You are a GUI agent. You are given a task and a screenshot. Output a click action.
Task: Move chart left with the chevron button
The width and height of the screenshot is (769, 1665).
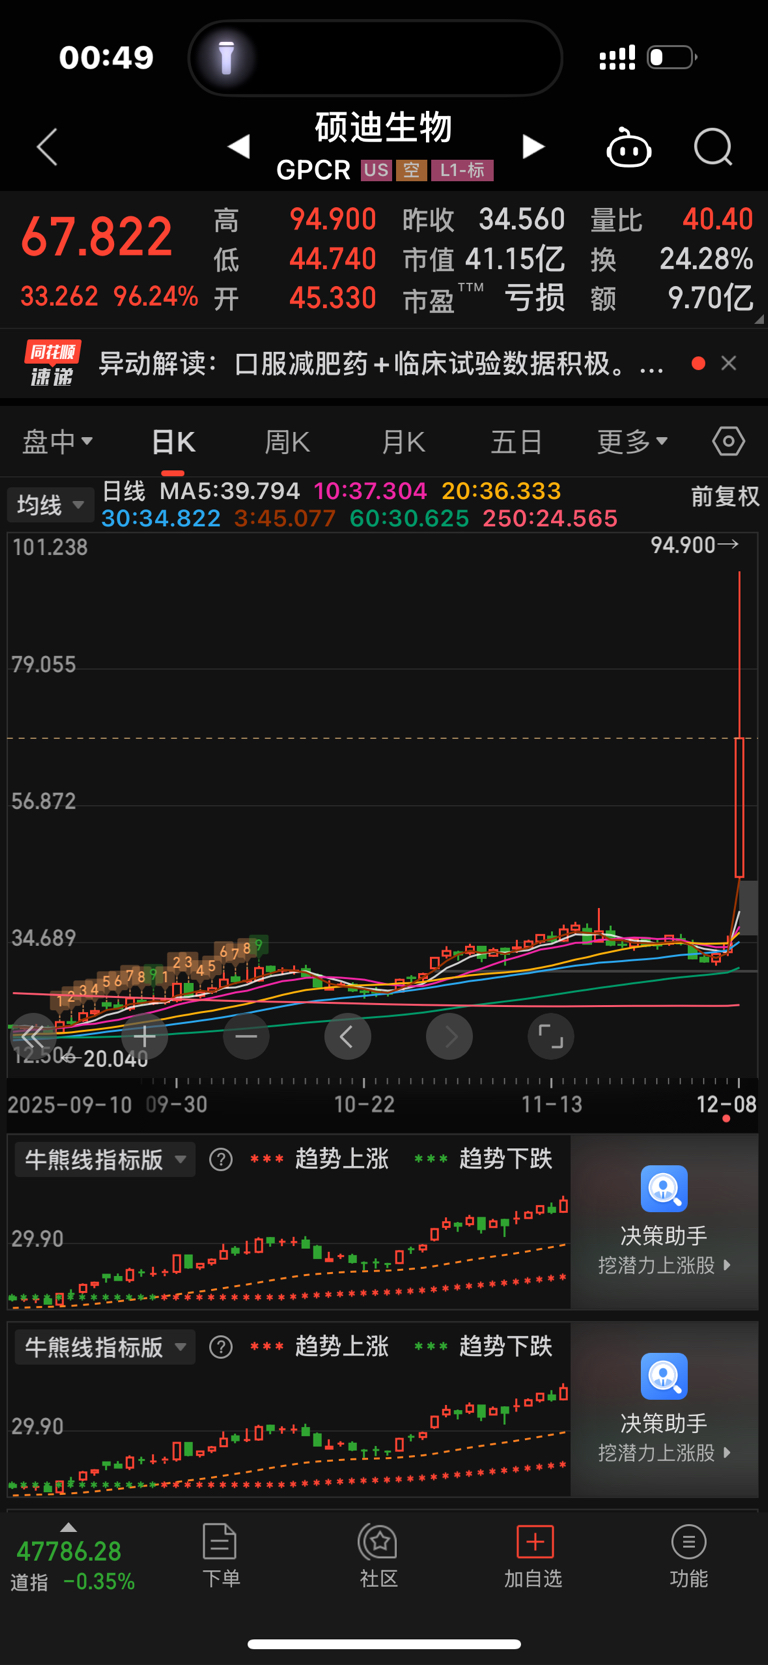(x=347, y=1036)
